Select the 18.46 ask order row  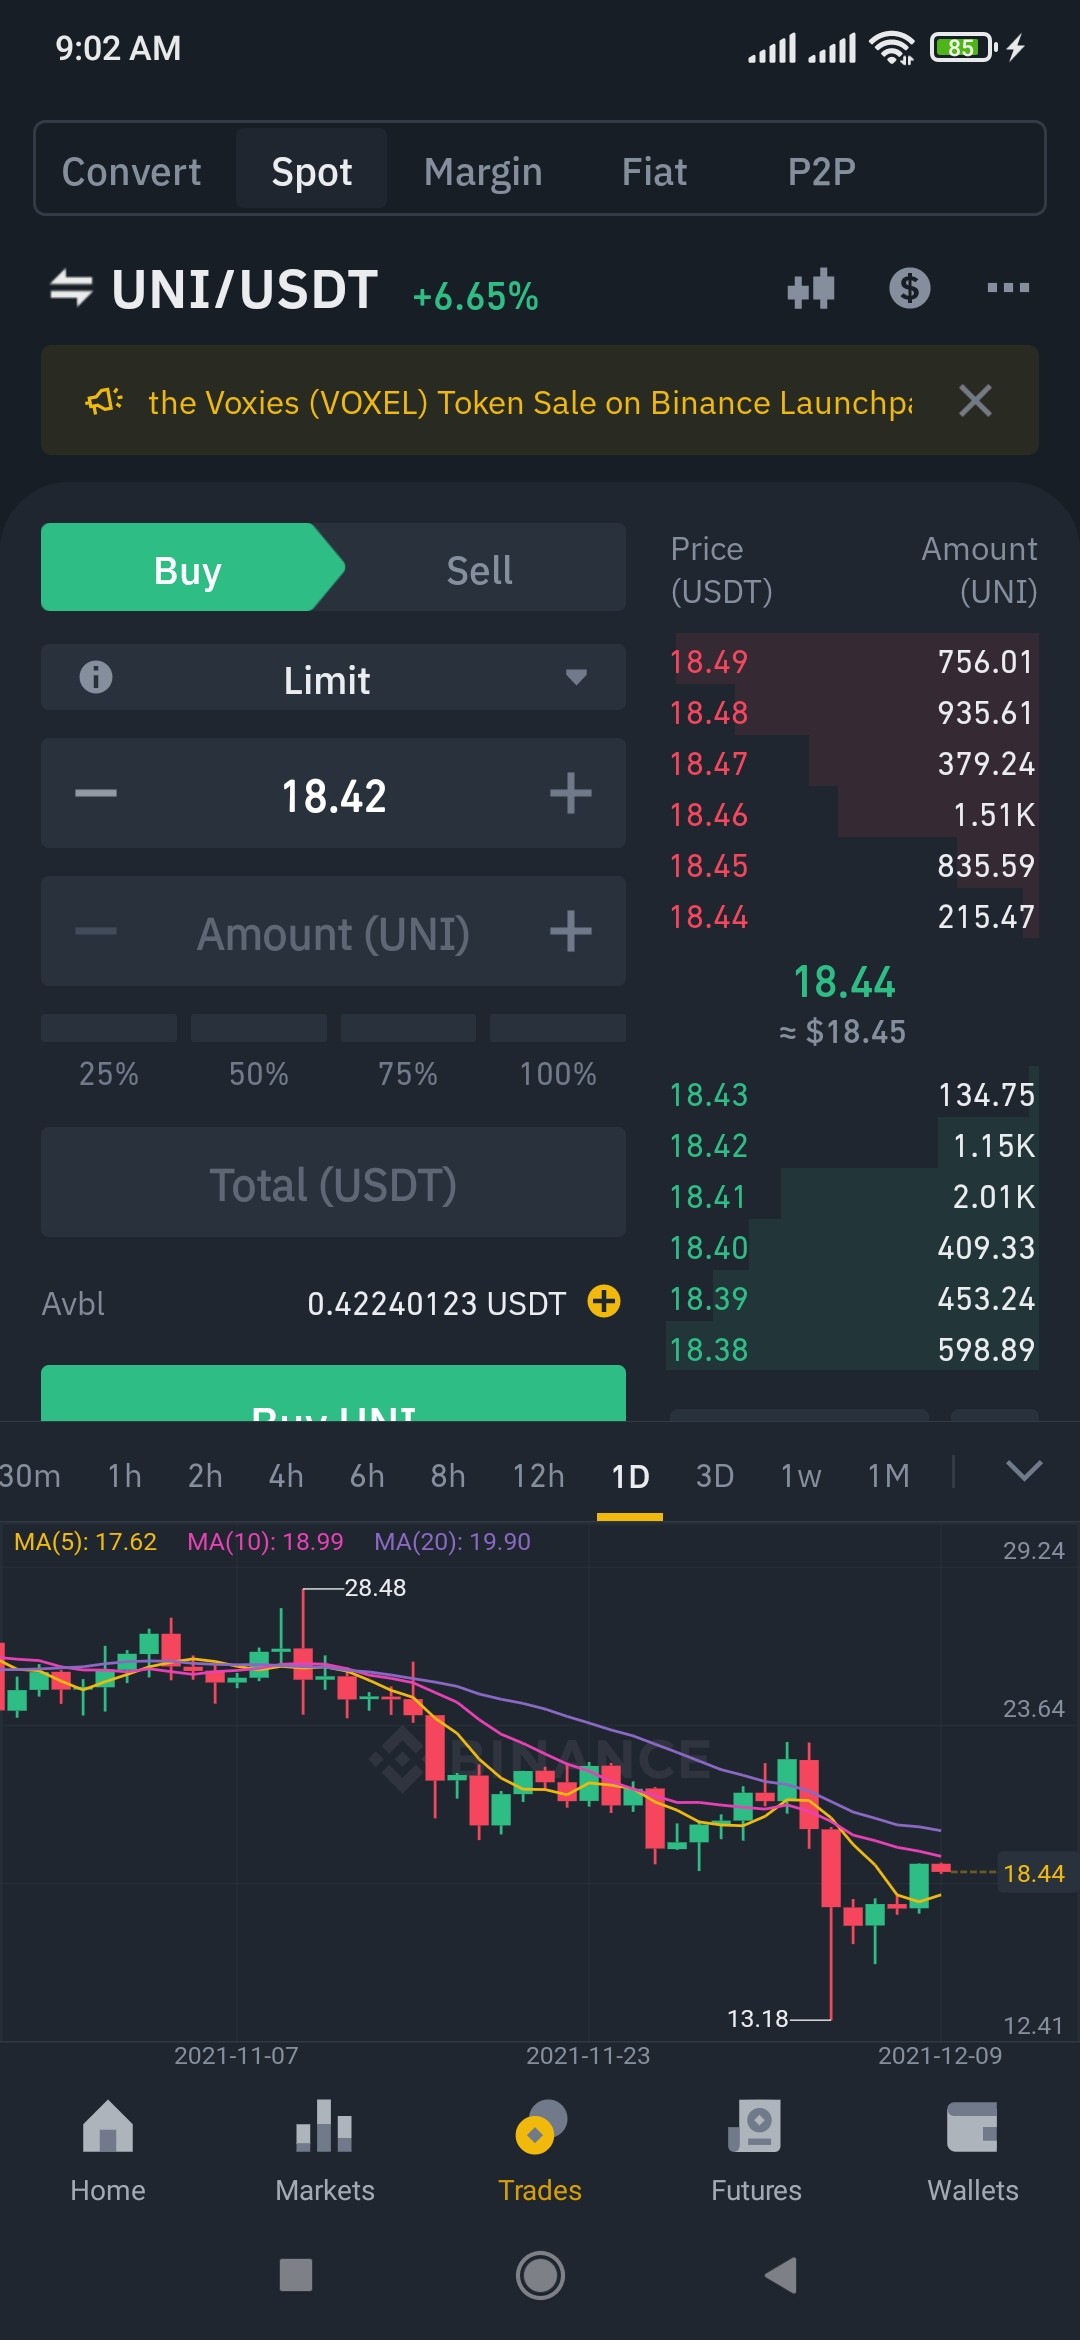(852, 814)
